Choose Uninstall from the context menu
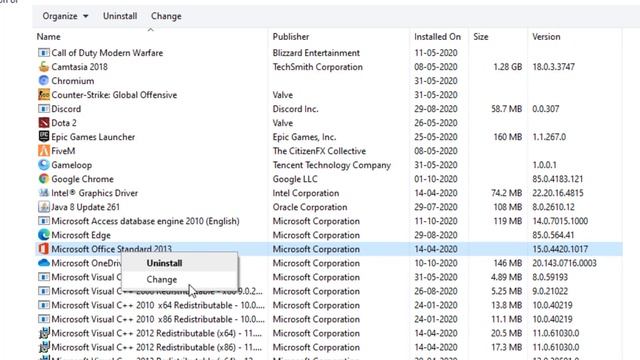 coord(180,263)
